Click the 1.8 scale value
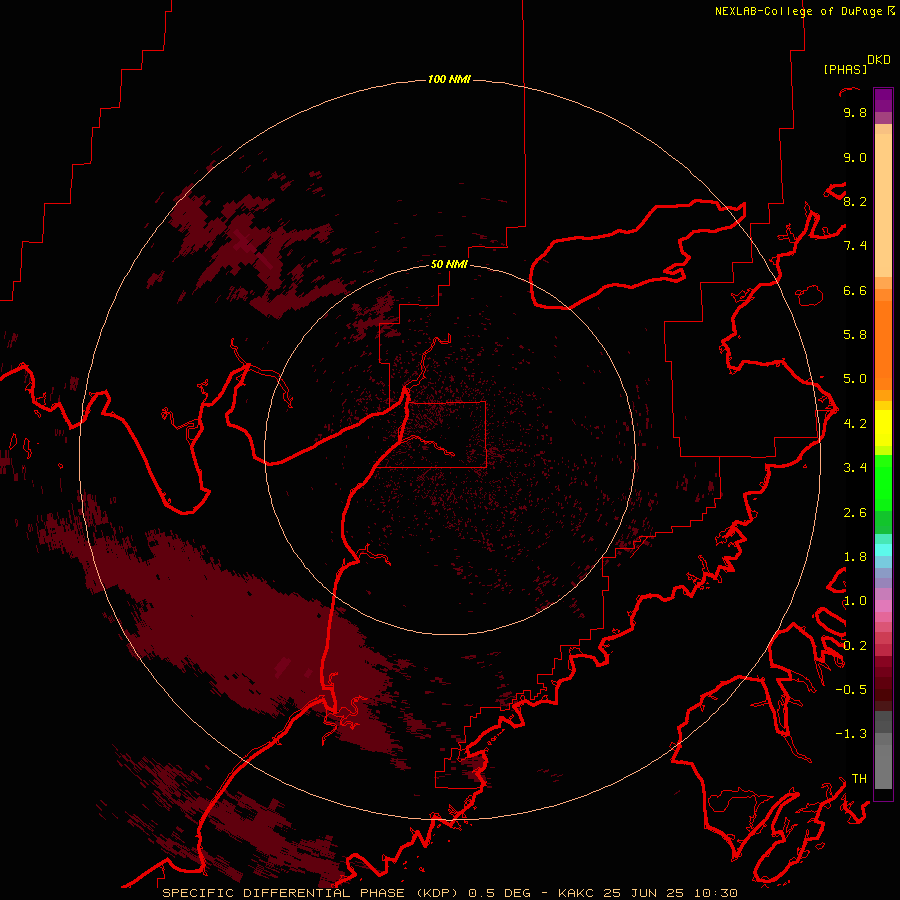Screen dimensions: 900x900 [x=855, y=557]
